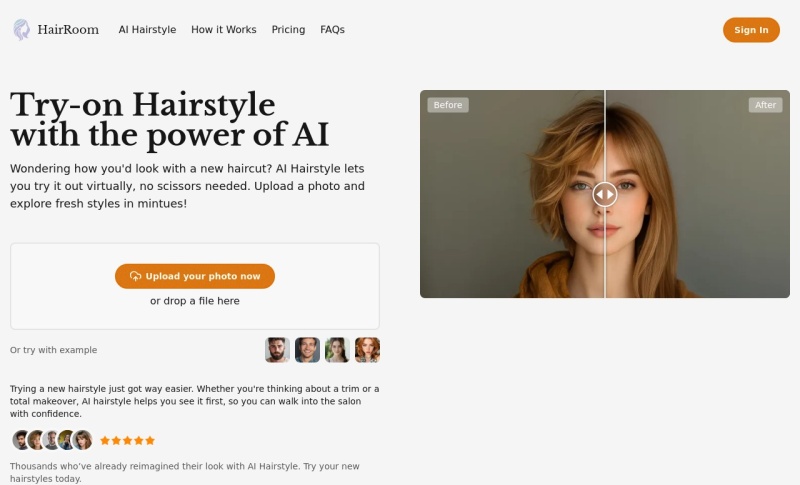The image size is (800, 485).
Task: Go to How it Works section
Action: [223, 30]
